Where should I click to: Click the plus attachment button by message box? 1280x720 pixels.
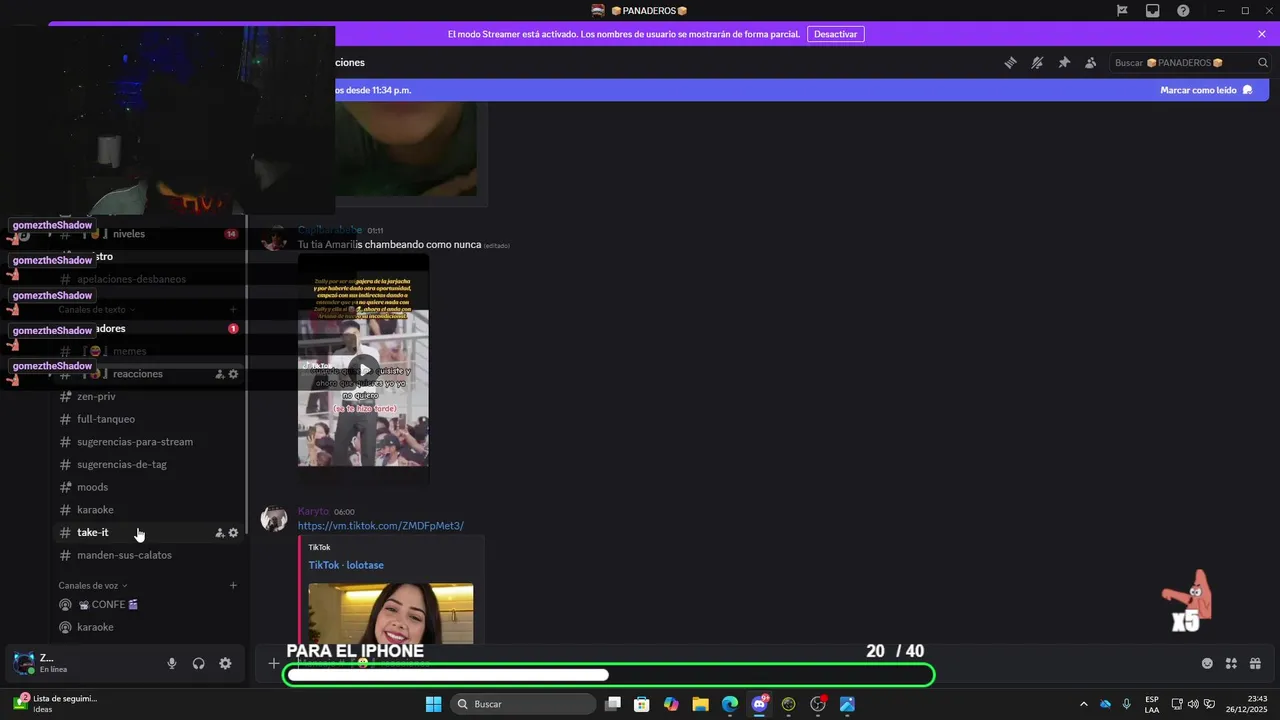click(x=273, y=663)
